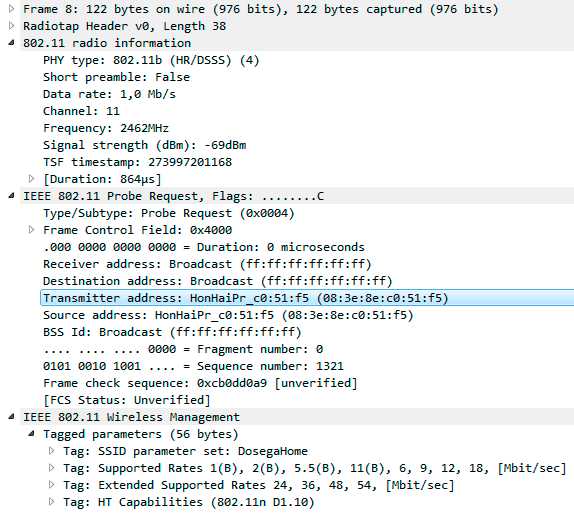The height and width of the screenshot is (513, 574).
Task: Collapse the IEEE 802.11 Wireless Management section
Action: [12, 417]
